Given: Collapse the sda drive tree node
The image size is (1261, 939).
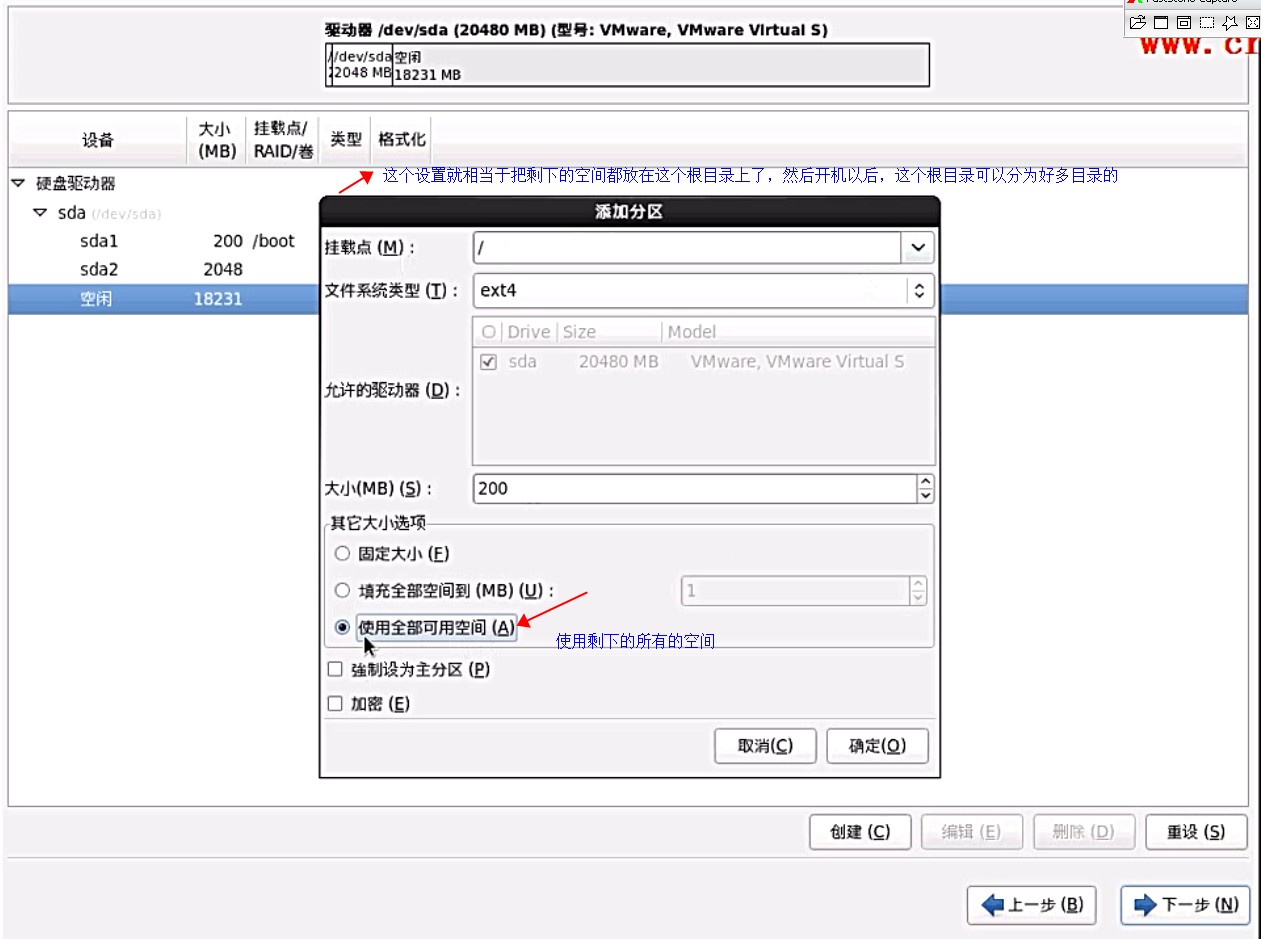Looking at the screenshot, I should coord(40,213).
